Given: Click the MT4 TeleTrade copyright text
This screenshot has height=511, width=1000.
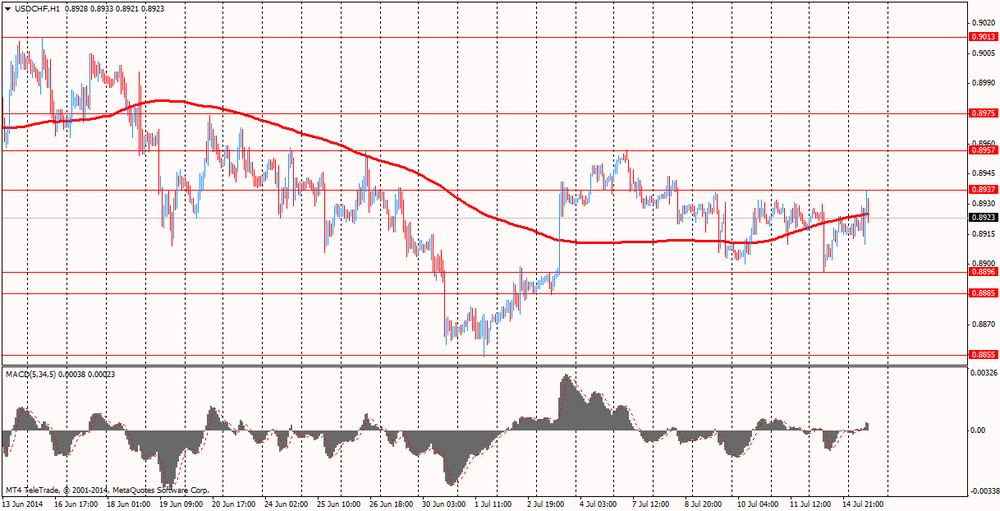Looking at the screenshot, I should click(107, 491).
